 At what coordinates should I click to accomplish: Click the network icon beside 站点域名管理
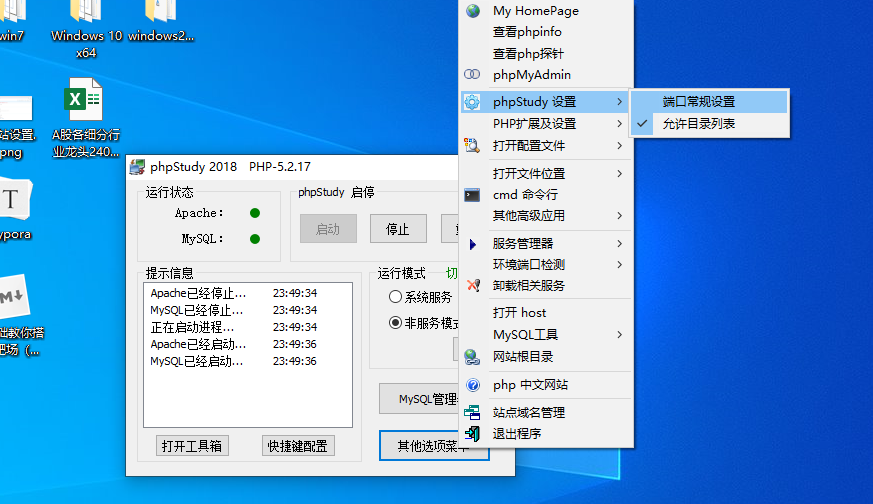pyautogui.click(x=472, y=413)
